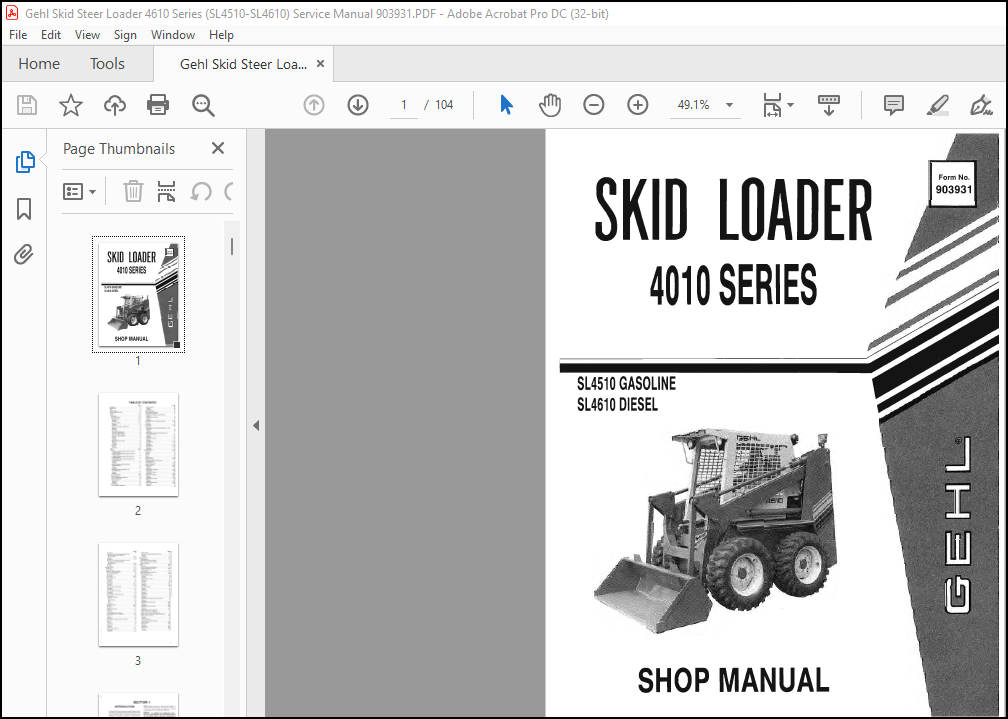Open the Attachments paperclip icon
Image resolution: width=1008 pixels, height=719 pixels.
point(24,255)
